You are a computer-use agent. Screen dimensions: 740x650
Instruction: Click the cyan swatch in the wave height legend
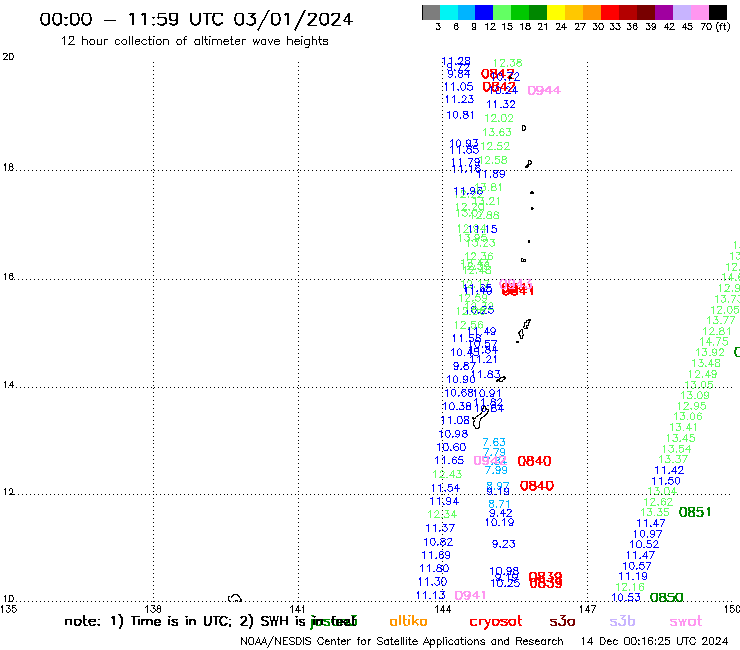pos(448,12)
